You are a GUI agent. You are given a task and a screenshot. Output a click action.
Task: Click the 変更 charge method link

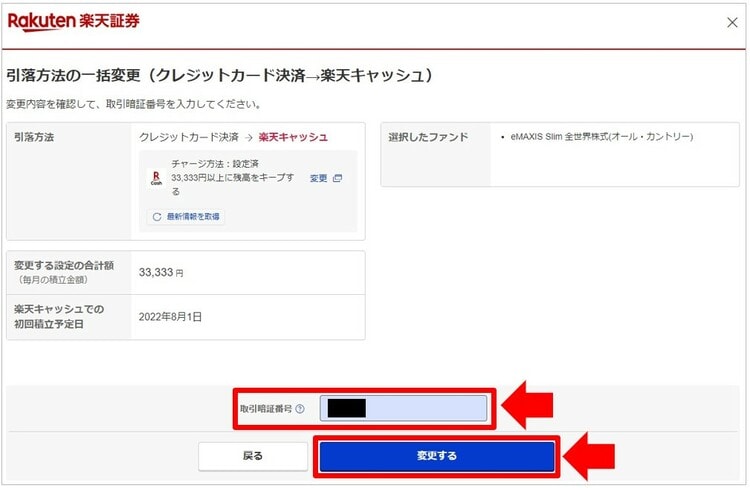click(x=319, y=178)
